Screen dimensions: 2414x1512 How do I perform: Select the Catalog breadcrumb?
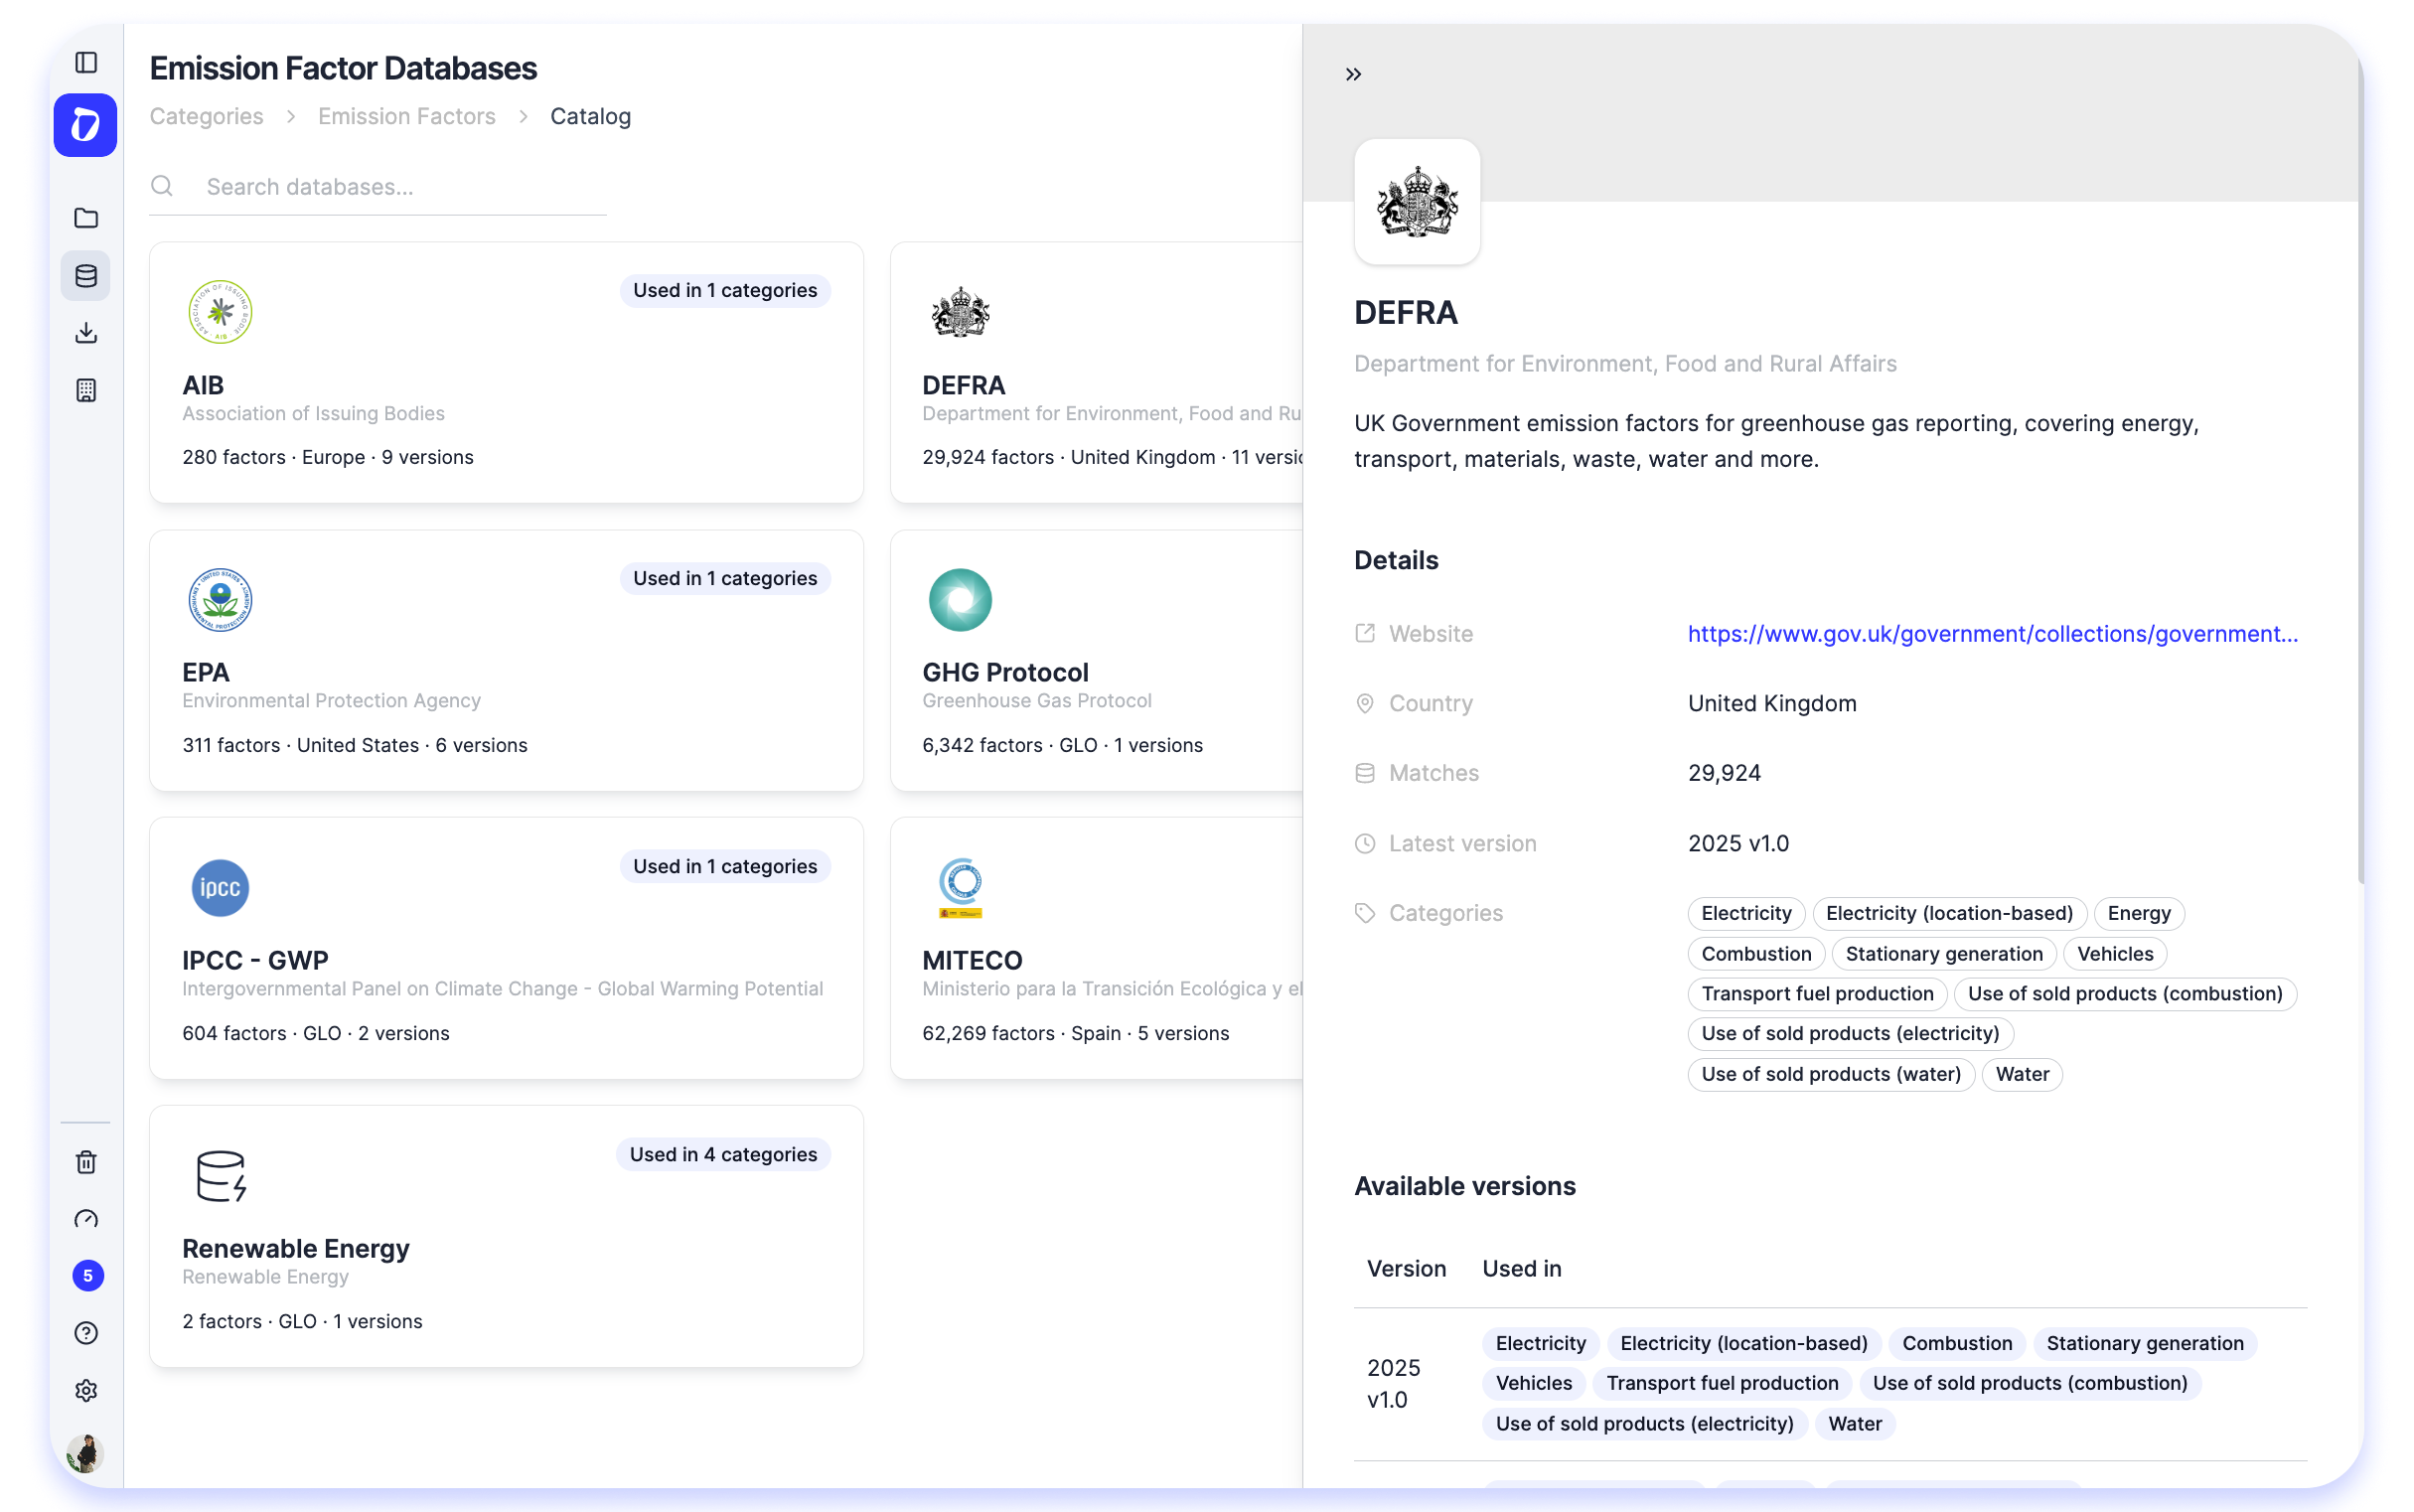click(591, 116)
